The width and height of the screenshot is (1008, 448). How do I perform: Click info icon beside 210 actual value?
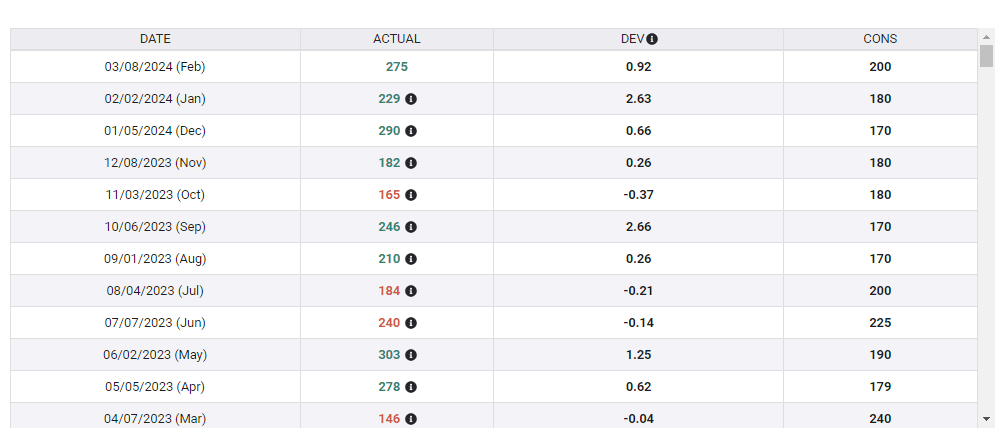[411, 259]
